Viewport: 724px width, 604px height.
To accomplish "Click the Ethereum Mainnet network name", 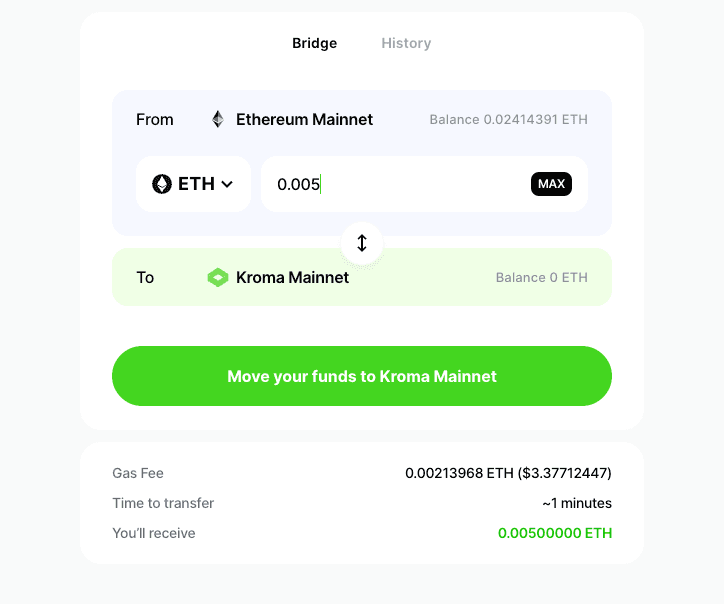I will point(304,119).
